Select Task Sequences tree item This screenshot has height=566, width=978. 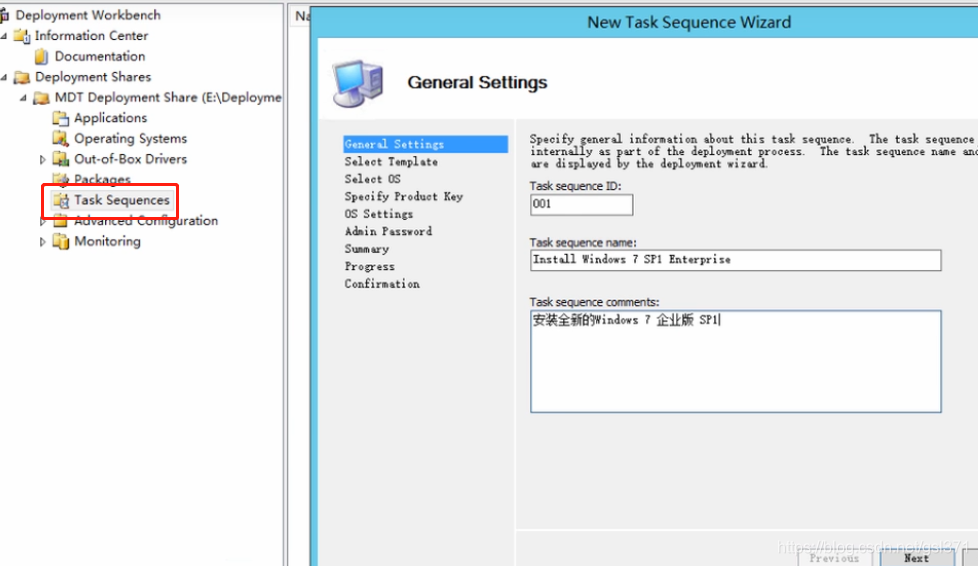pyautogui.click(x=122, y=200)
